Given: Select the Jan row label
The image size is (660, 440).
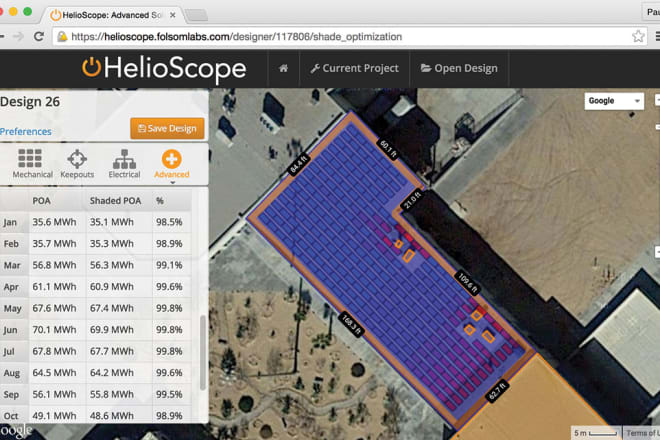Looking at the screenshot, I should click(10, 222).
